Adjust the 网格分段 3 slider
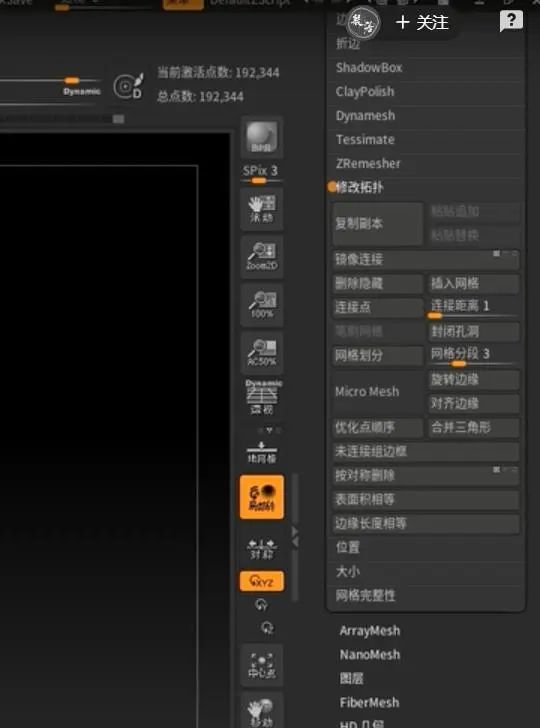 pyautogui.click(x=474, y=357)
